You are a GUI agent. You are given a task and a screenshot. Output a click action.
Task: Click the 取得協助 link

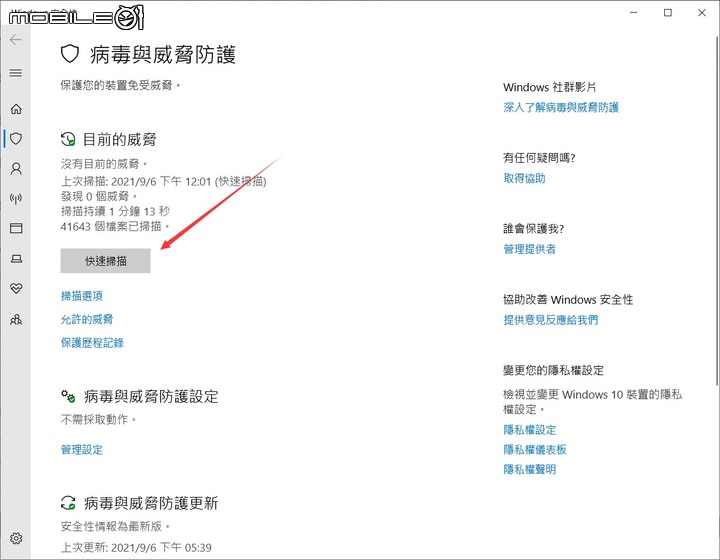tap(524, 178)
